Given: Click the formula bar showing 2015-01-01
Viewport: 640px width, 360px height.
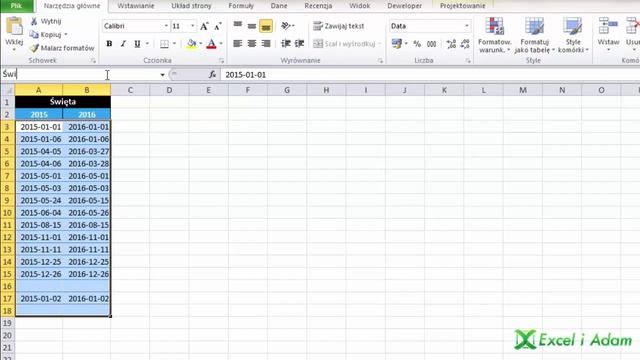Looking at the screenshot, I should (x=431, y=75).
